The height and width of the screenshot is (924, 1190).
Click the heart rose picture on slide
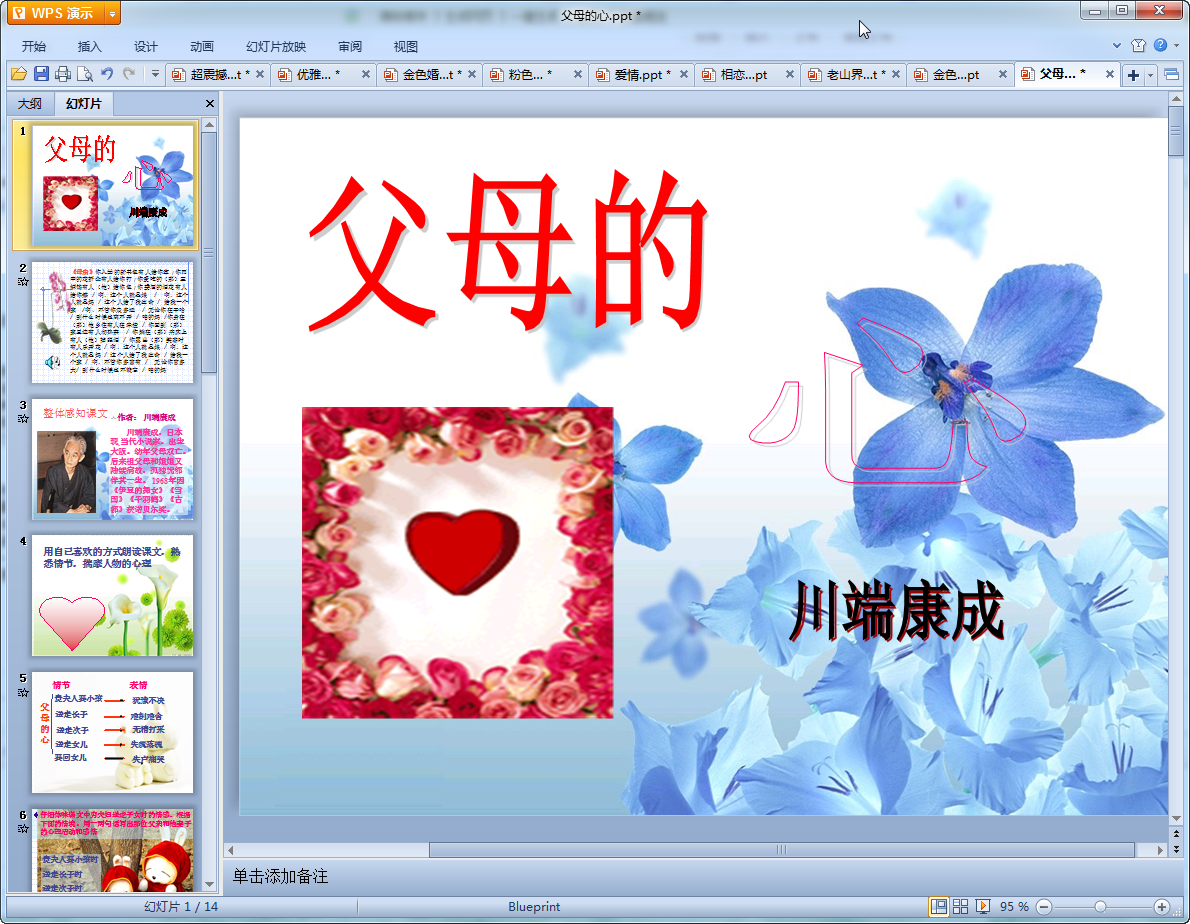click(x=458, y=562)
